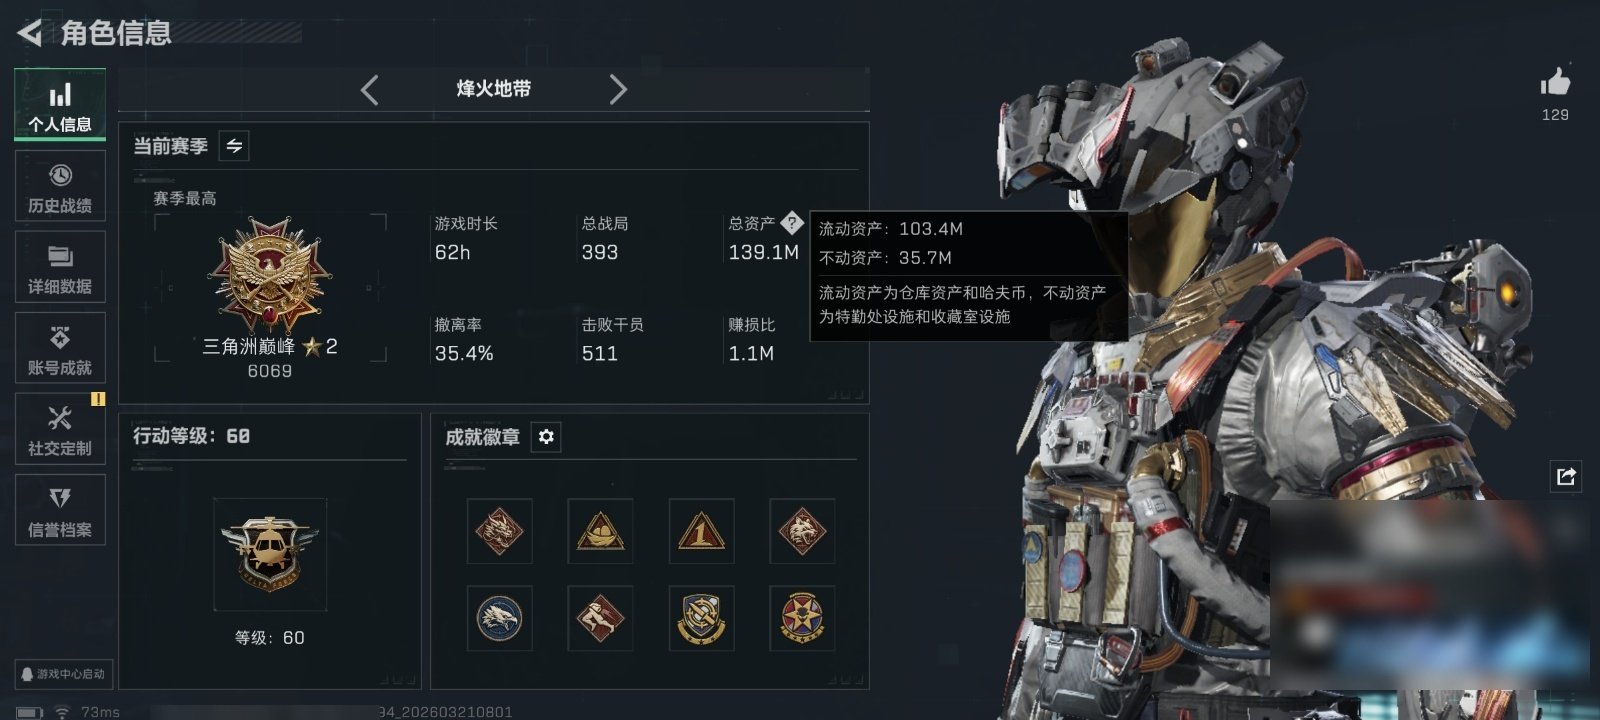Give a thumbs-up like to this profile
1600x720 pixels.
[x=1555, y=82]
